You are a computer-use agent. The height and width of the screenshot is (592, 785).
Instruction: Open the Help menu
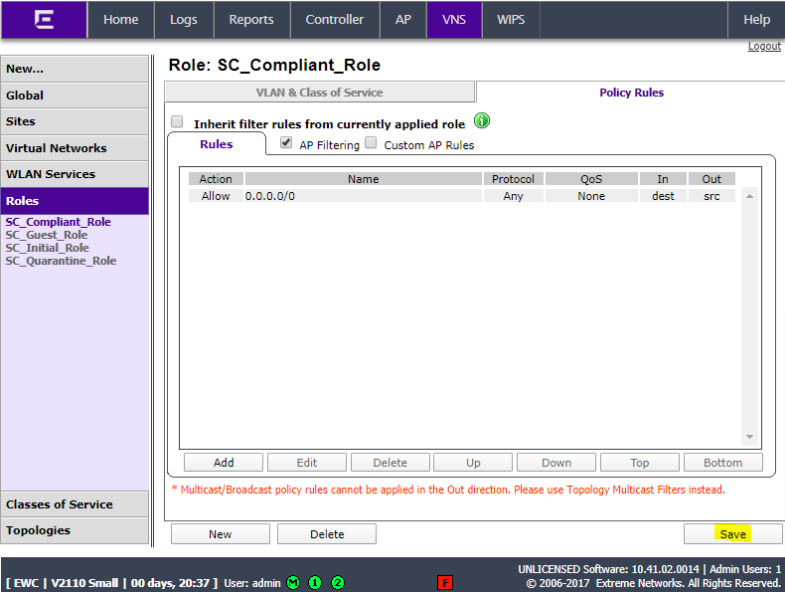756,20
